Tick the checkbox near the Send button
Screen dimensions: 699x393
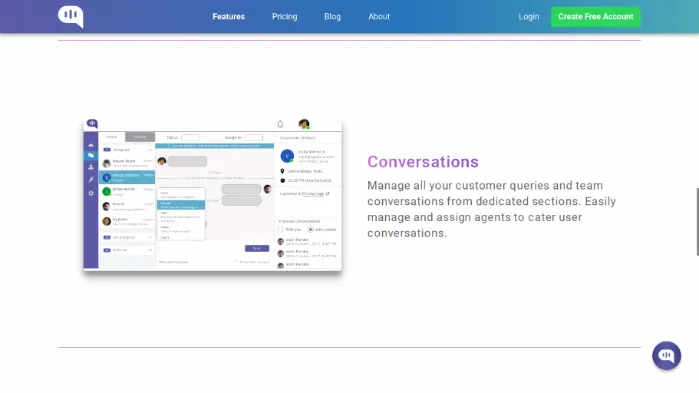[236, 262]
